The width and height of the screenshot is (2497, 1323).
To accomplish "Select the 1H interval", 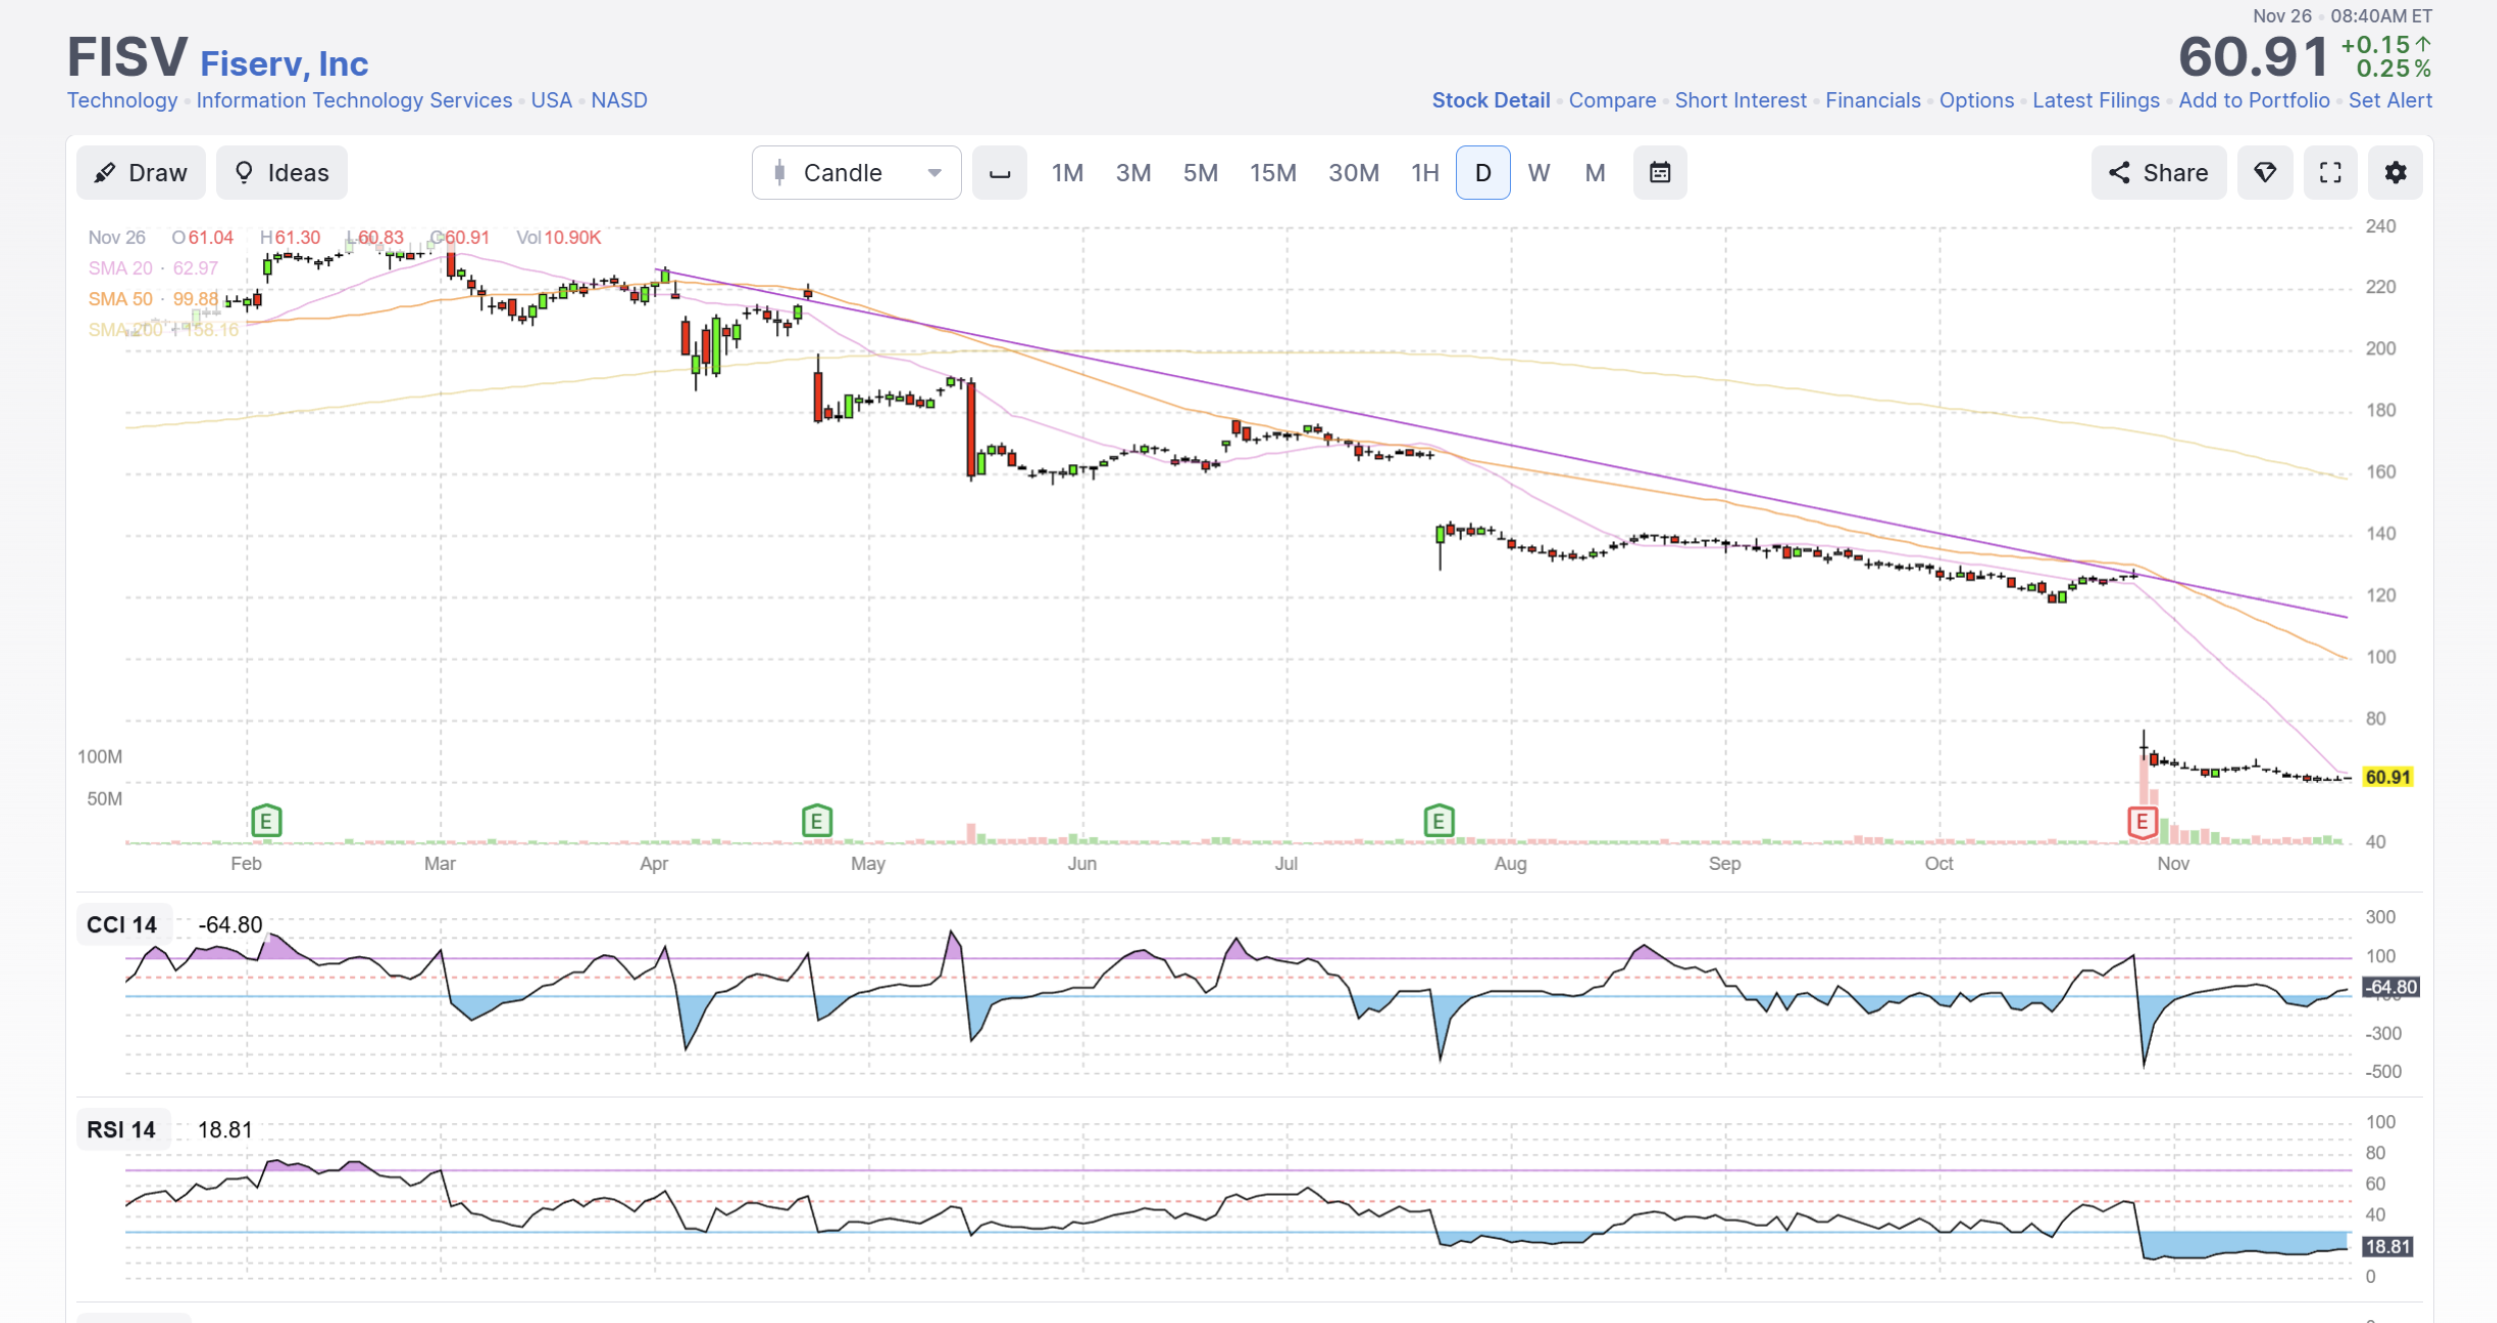I will tap(1424, 173).
